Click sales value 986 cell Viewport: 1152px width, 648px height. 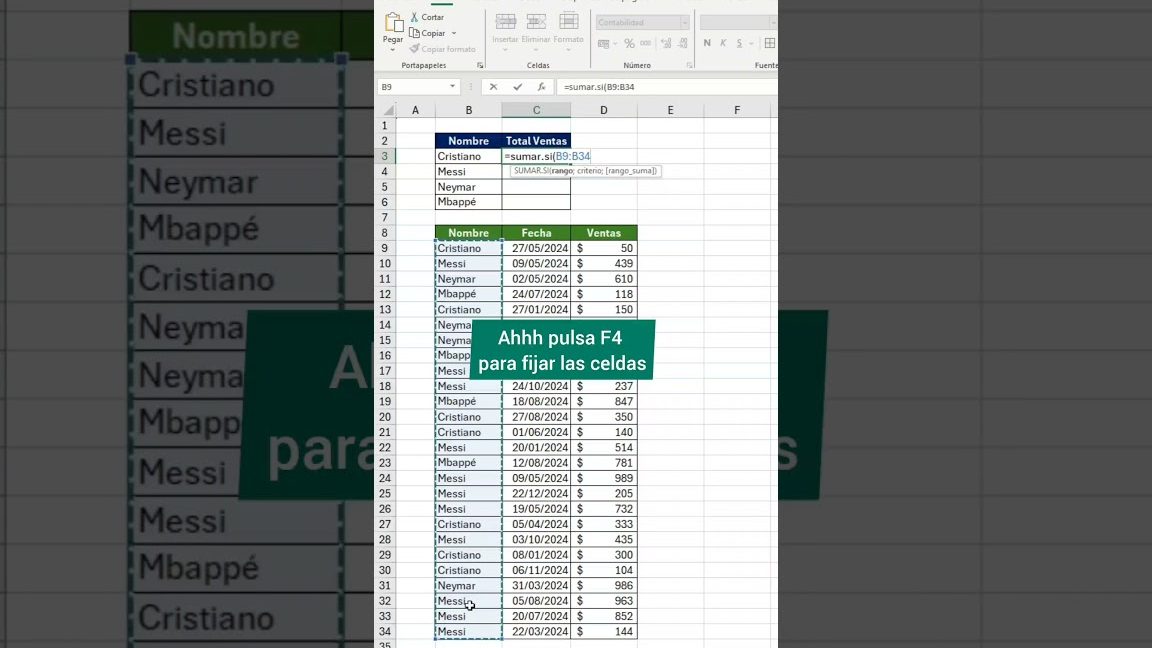pyautogui.click(x=604, y=586)
